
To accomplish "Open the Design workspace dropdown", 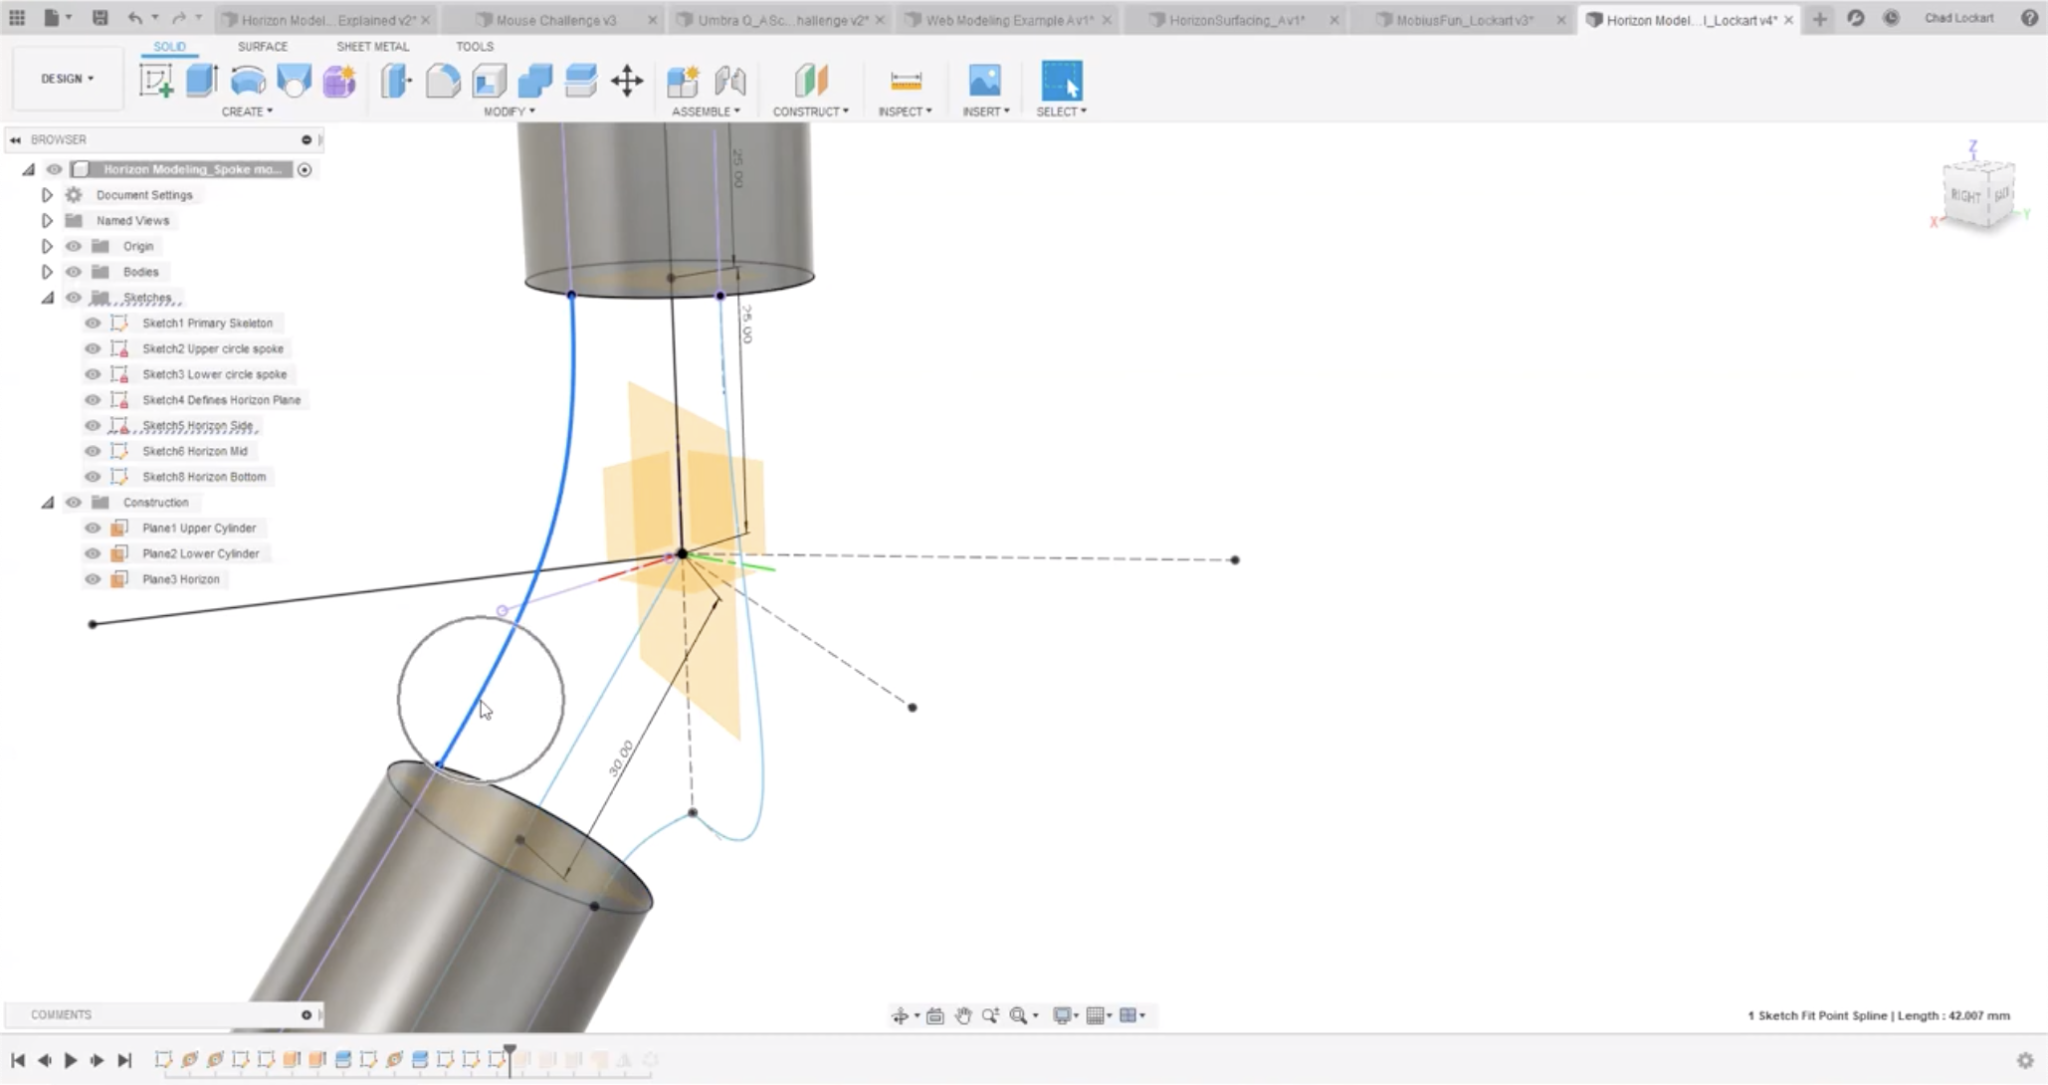I will (65, 77).
